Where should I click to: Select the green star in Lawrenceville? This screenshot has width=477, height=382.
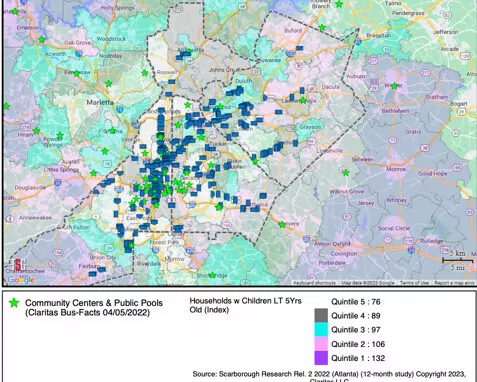(303, 100)
